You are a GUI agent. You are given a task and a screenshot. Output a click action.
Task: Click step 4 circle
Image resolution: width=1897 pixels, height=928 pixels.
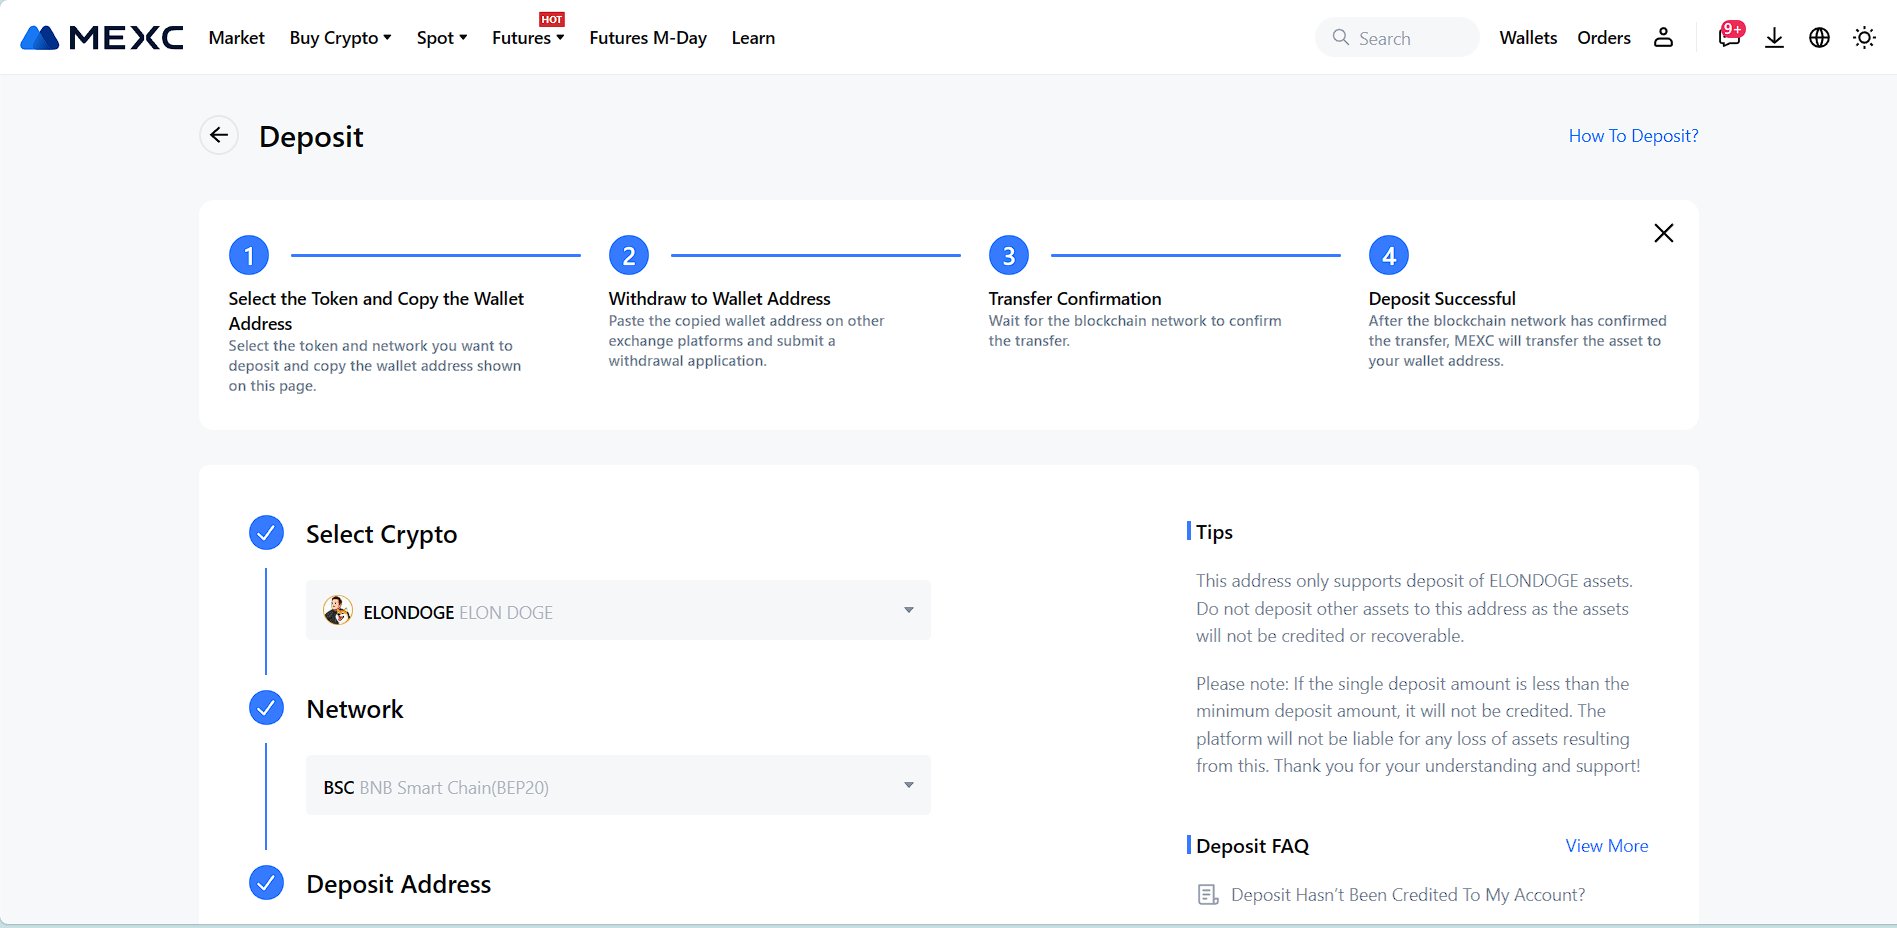tap(1389, 256)
